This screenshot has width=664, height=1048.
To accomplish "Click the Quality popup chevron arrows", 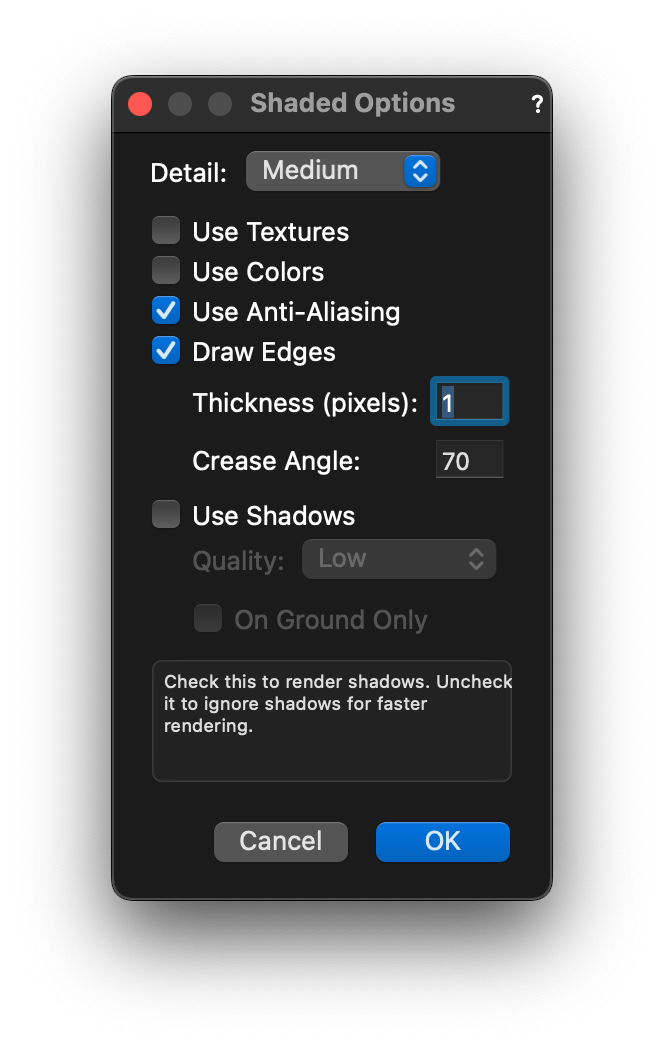I will pyautogui.click(x=477, y=559).
